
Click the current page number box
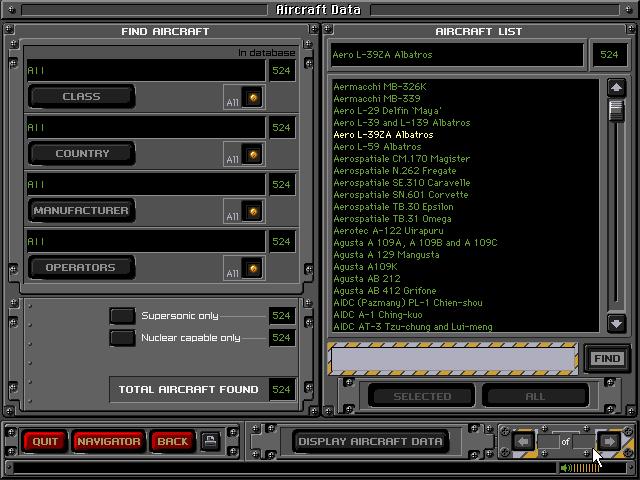(548, 441)
